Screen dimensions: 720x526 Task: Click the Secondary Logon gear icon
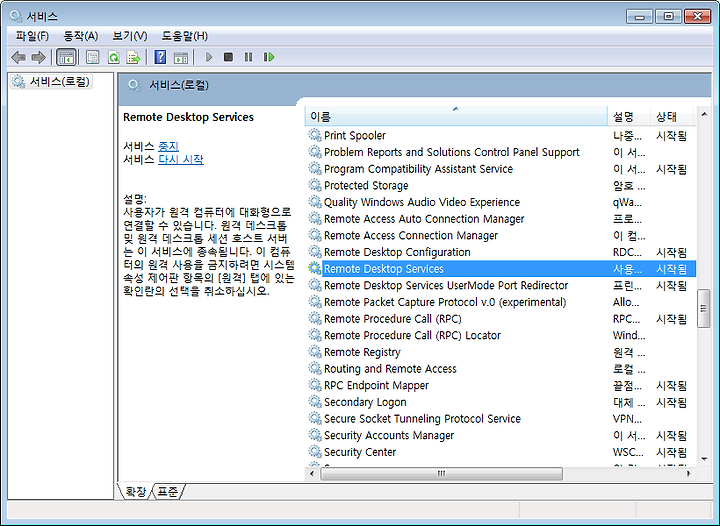coord(315,402)
